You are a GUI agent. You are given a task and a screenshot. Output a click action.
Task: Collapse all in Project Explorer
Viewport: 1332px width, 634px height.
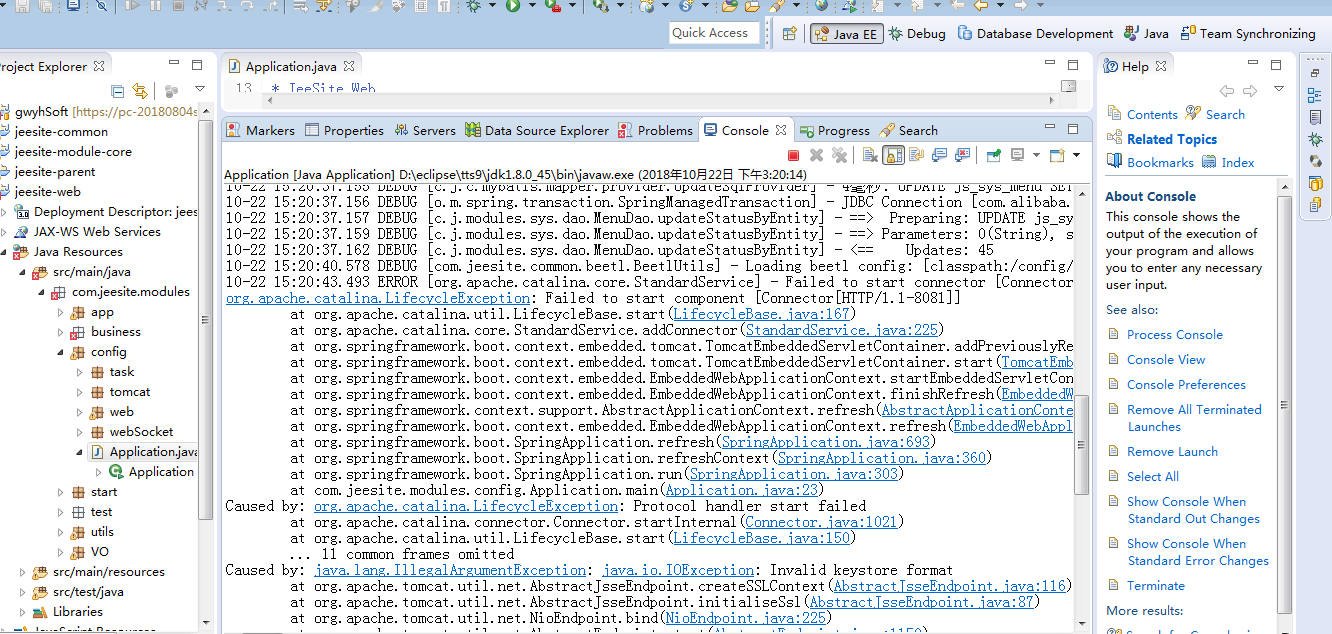pos(118,91)
